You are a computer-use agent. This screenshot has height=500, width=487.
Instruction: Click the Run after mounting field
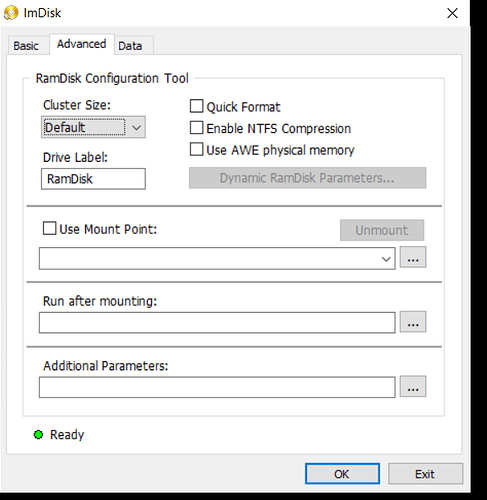point(217,323)
